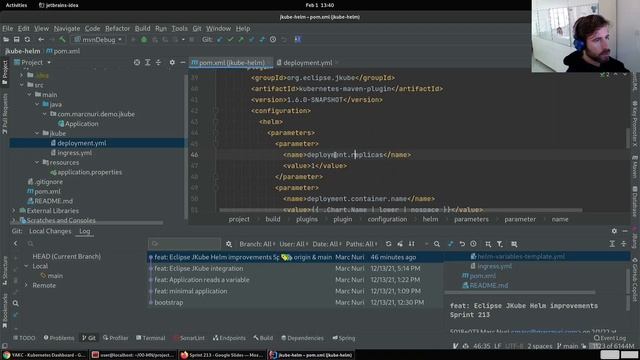Screen dimensions: 640x360
Task: Collapse the jkube folder in Project tree
Action: tap(37, 133)
